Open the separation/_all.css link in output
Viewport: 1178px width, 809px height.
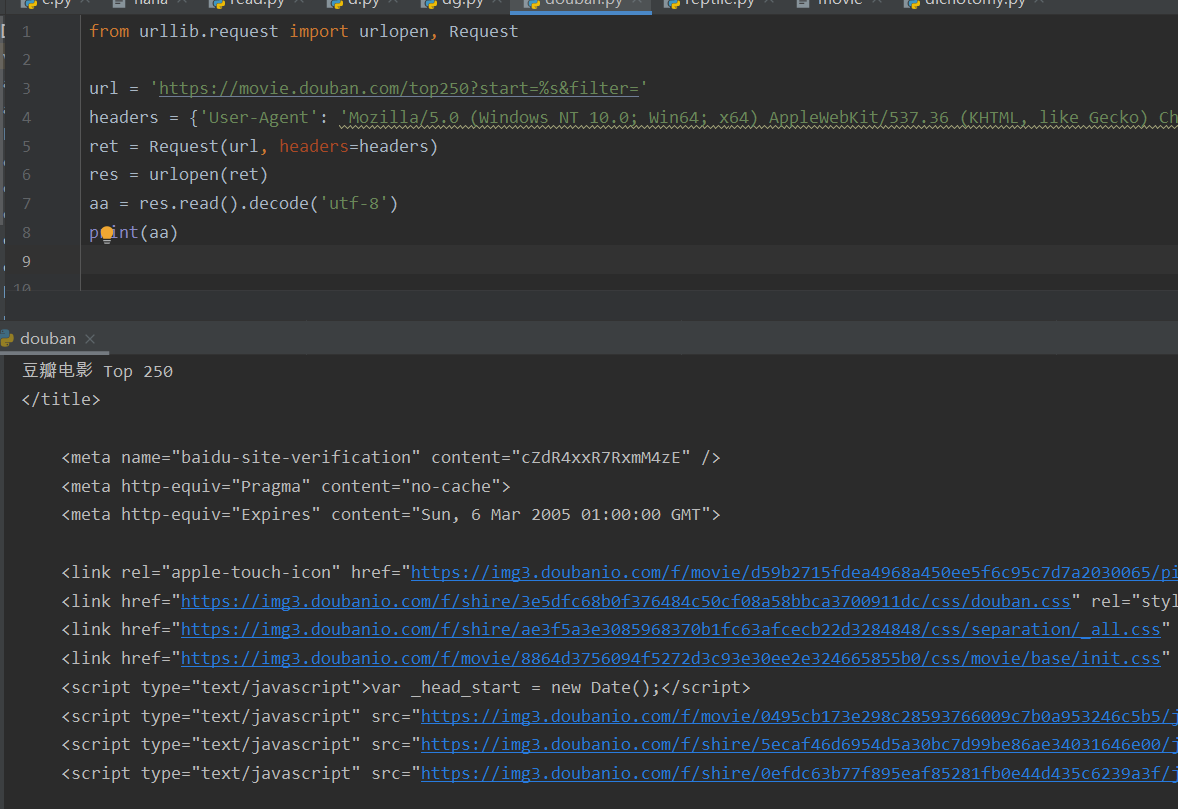670,629
